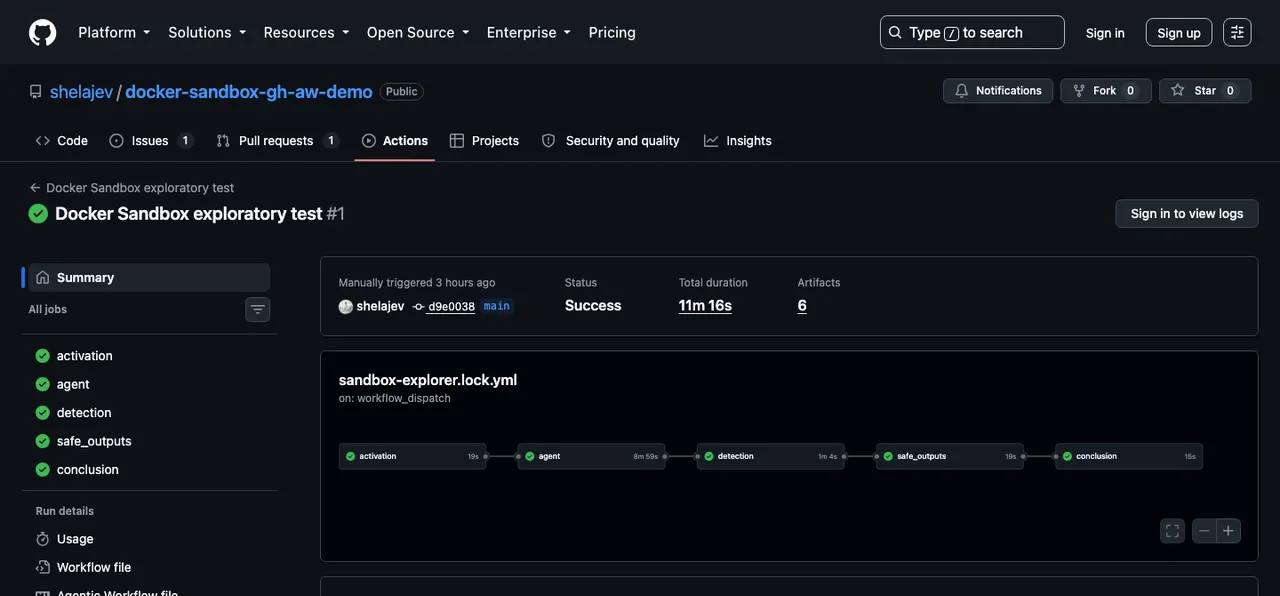Image resolution: width=1280 pixels, height=596 pixels.
Task: Expand the Solutions dropdown menu
Action: click(x=207, y=32)
